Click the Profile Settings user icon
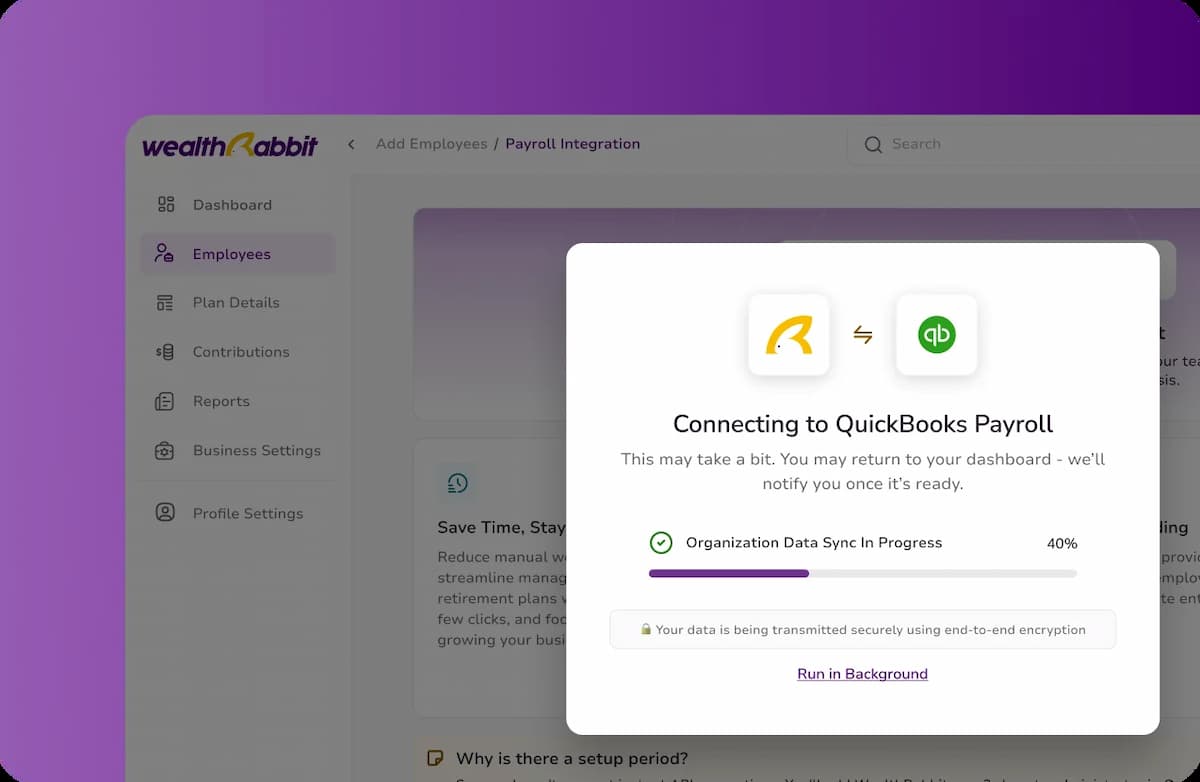 [165, 512]
